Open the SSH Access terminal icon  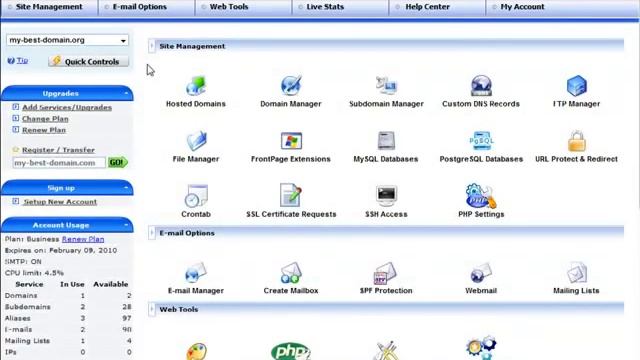point(386,195)
